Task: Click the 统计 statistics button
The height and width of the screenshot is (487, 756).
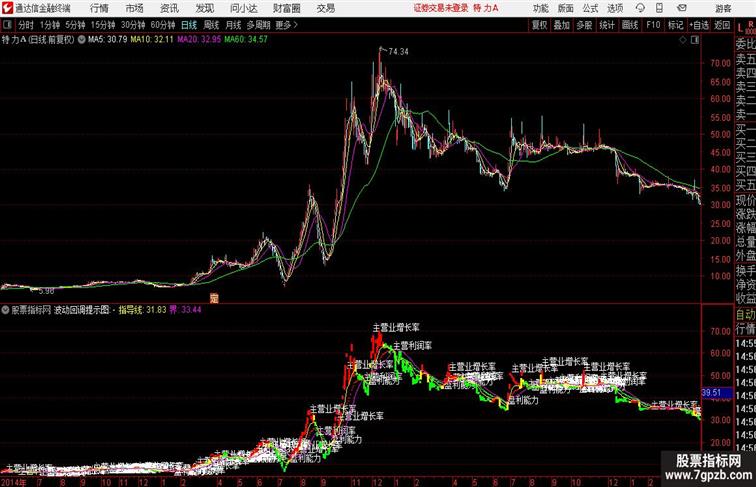Action: click(607, 25)
